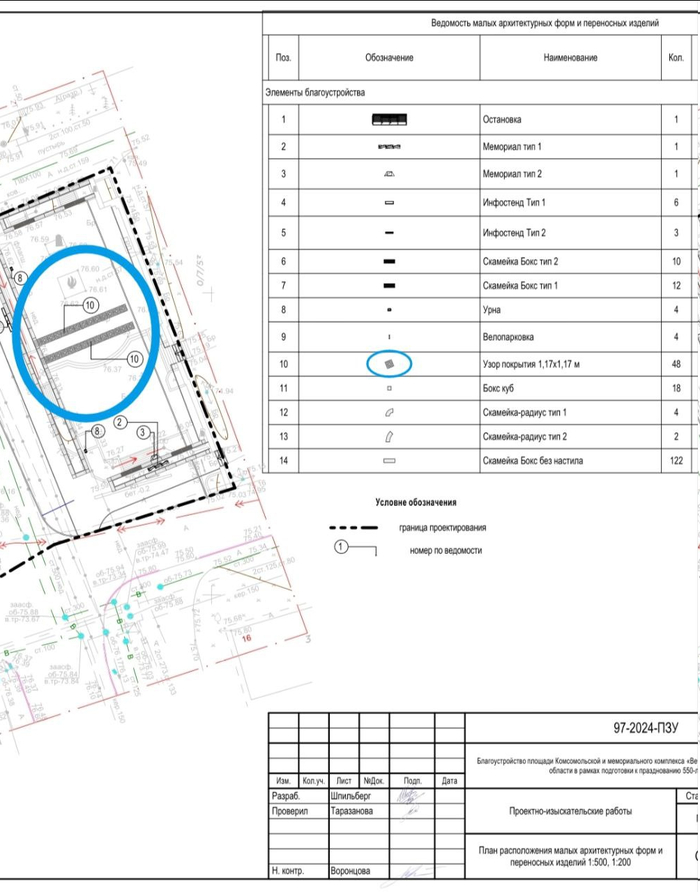Click callout circle 2 on the site plan
This screenshot has width=700, height=892.
[x=120, y=422]
